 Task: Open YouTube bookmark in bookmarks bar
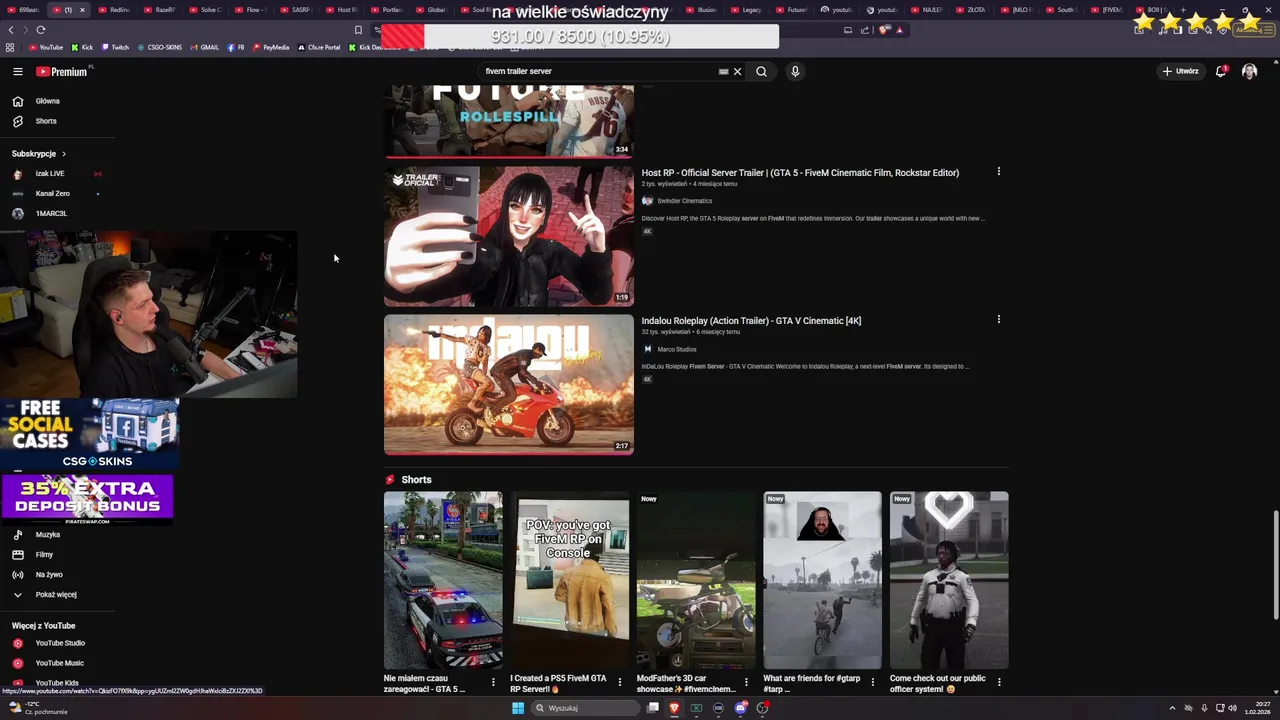pos(45,47)
